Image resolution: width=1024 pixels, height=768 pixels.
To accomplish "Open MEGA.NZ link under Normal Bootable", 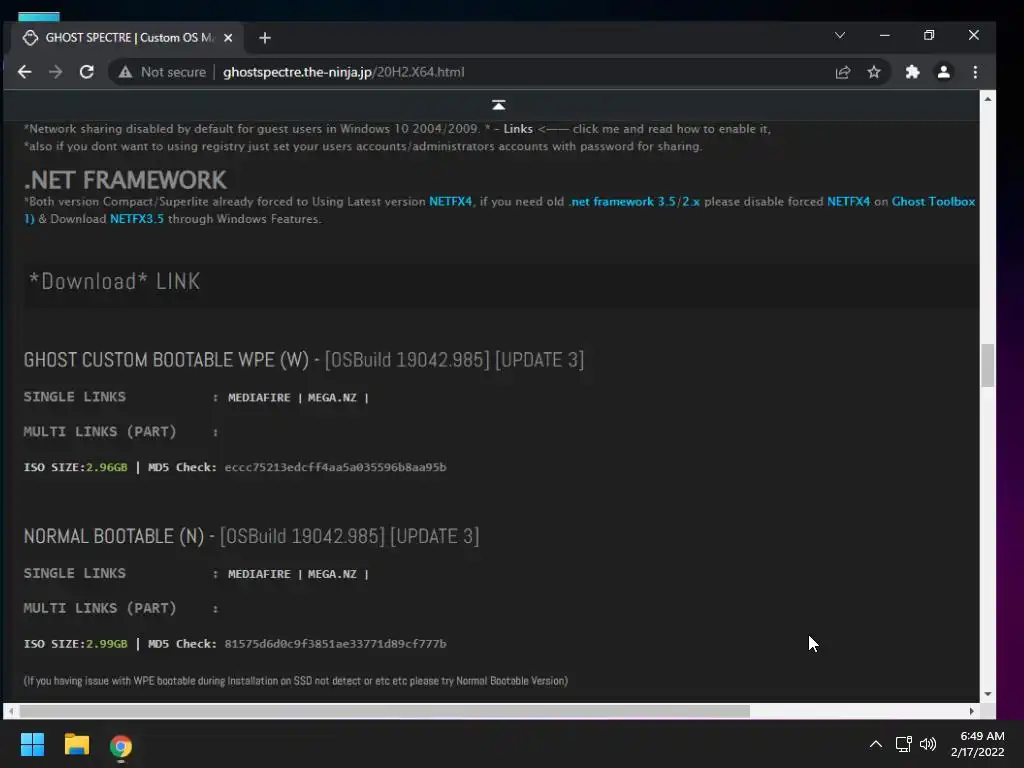I will tap(332, 574).
